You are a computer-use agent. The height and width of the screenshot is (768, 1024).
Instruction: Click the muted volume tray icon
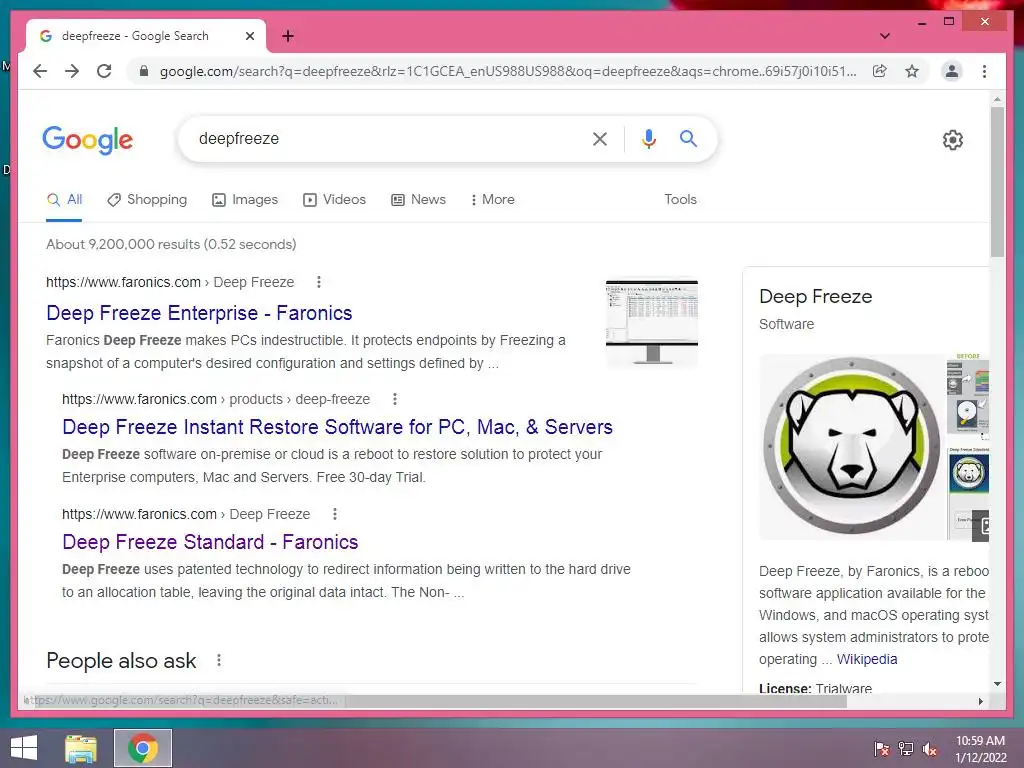point(930,749)
